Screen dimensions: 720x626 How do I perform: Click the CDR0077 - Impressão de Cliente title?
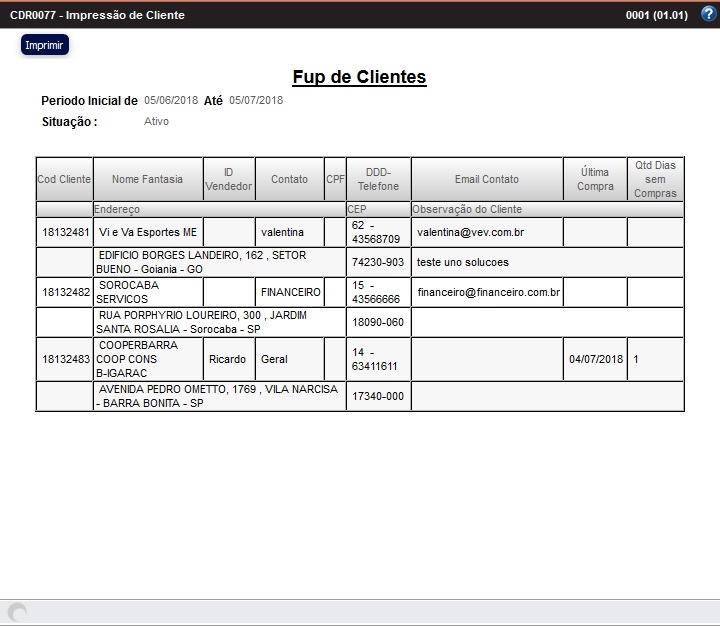point(97,15)
